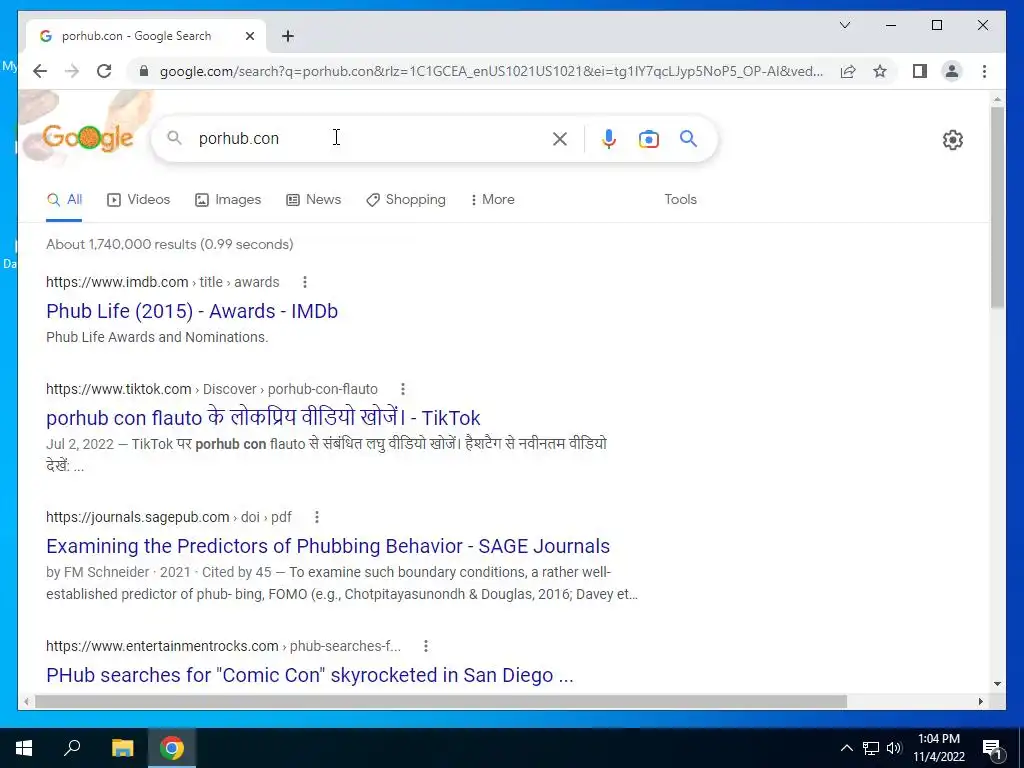Open options menu for entertainmentrocks result
Screen dimensions: 1024x768
(x=426, y=646)
